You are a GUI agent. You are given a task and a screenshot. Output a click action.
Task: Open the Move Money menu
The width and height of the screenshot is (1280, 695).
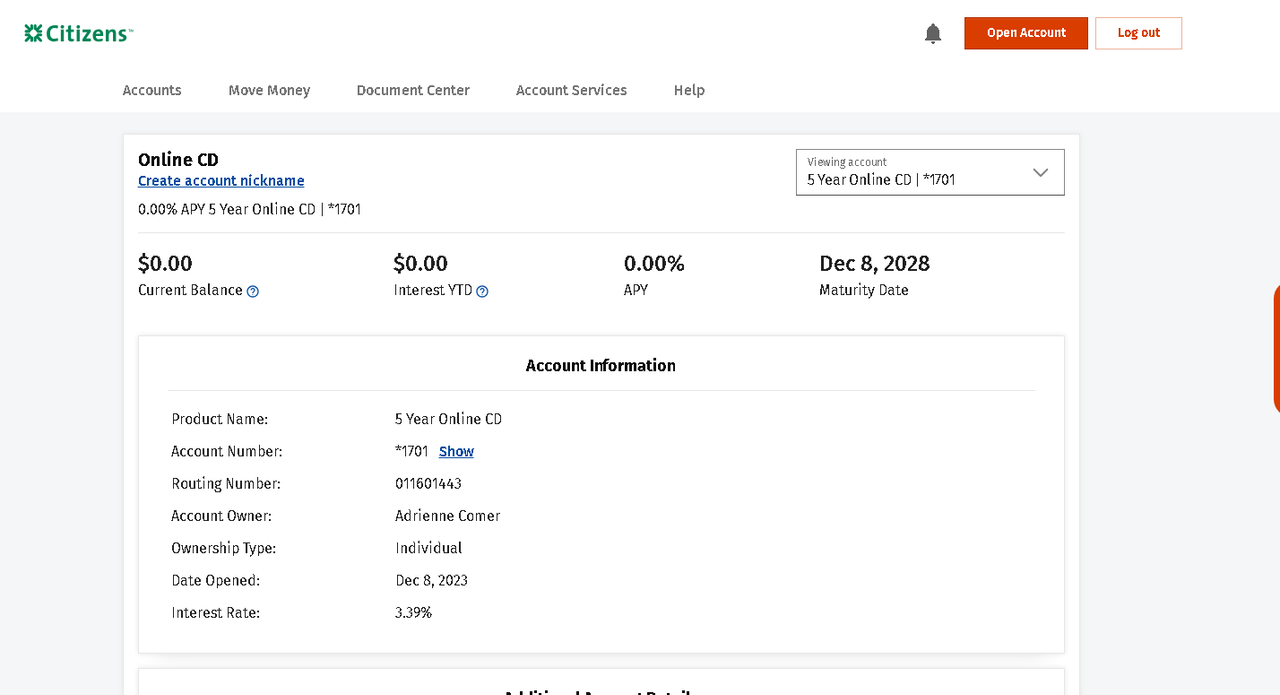coord(269,90)
